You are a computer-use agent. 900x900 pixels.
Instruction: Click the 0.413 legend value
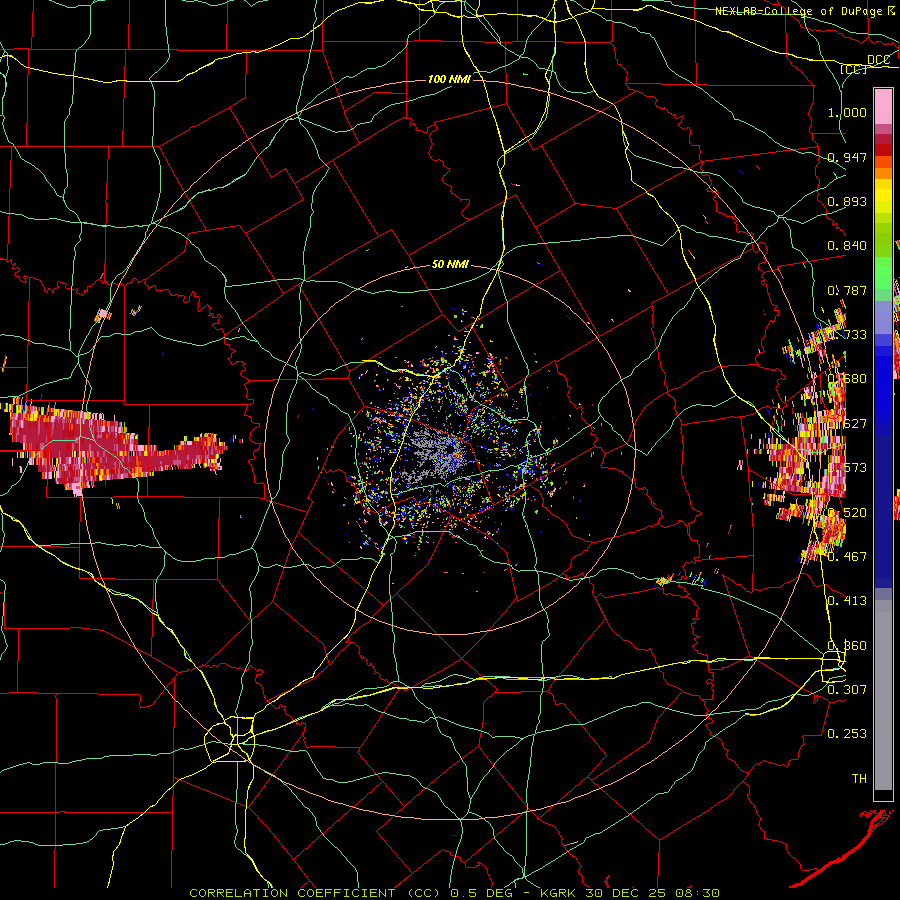[x=847, y=601]
